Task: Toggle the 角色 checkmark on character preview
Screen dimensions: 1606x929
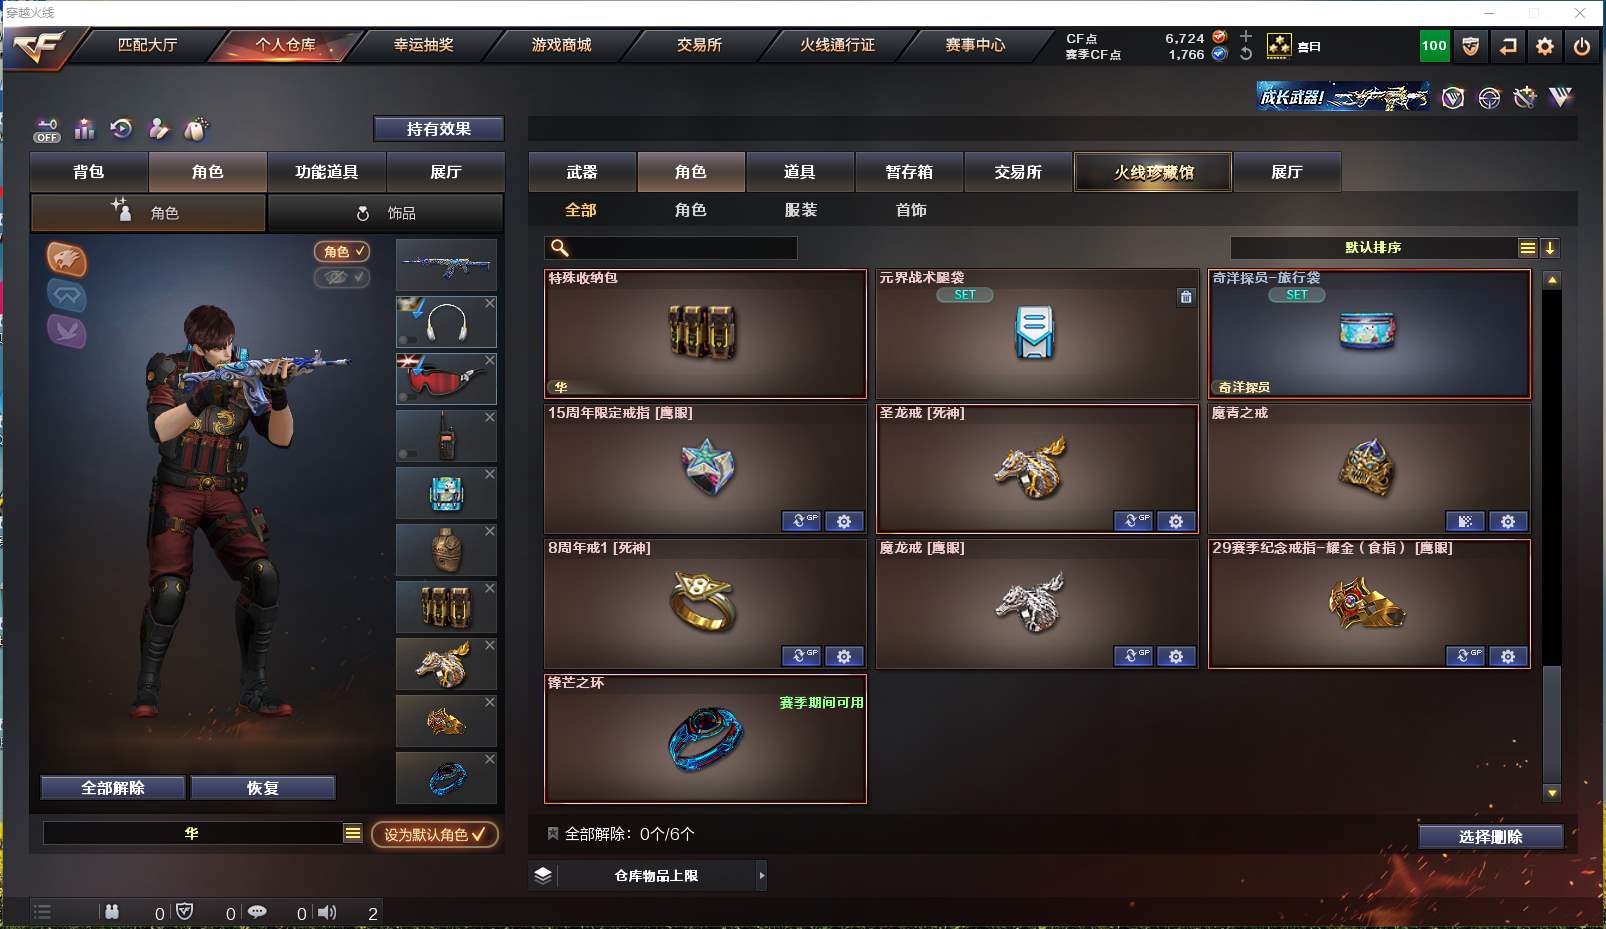Action: [342, 252]
